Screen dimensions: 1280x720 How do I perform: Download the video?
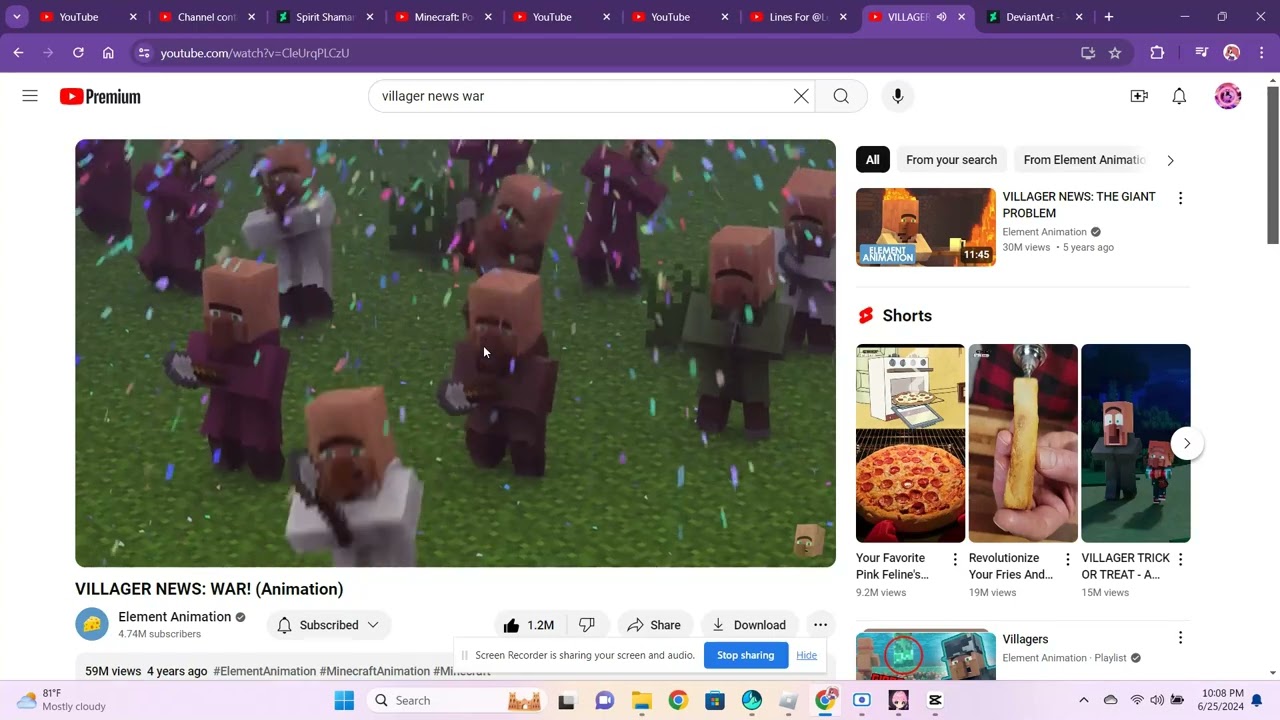coord(749,625)
